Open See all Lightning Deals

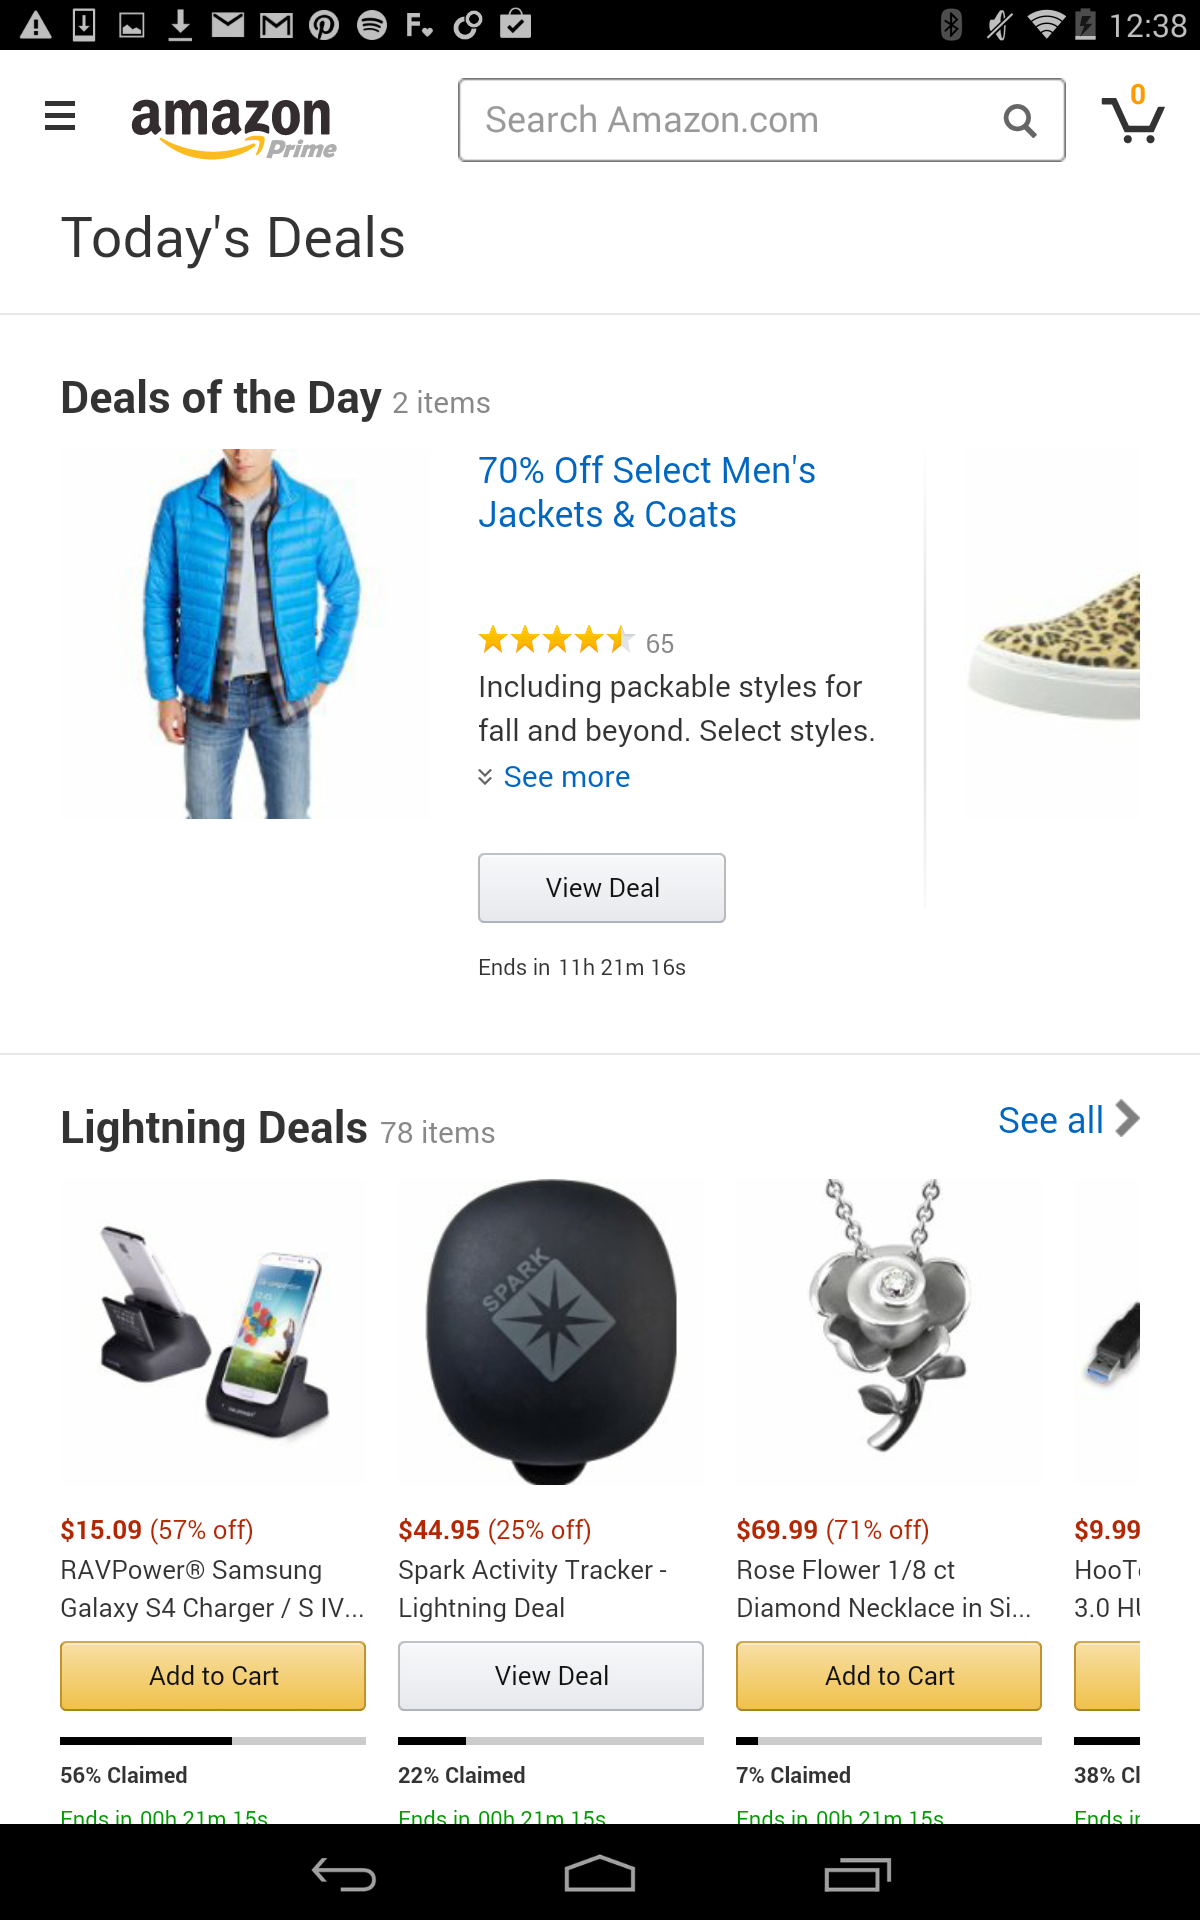pyautogui.click(x=1067, y=1120)
